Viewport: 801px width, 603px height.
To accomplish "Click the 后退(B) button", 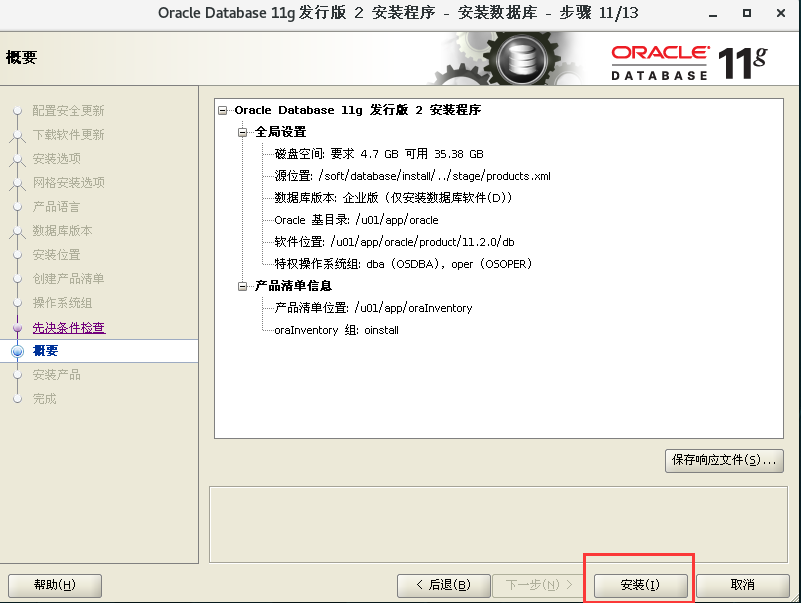I will 443,586.
